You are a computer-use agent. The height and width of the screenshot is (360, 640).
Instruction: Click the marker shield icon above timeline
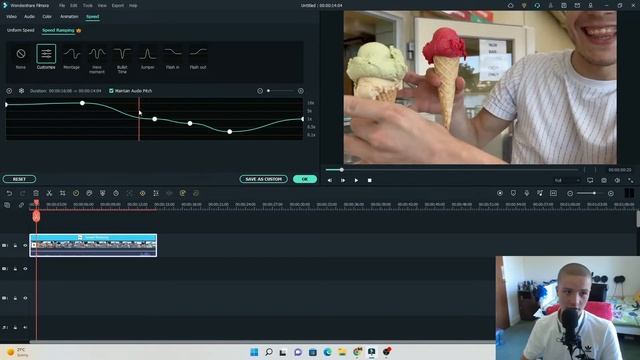pos(513,193)
